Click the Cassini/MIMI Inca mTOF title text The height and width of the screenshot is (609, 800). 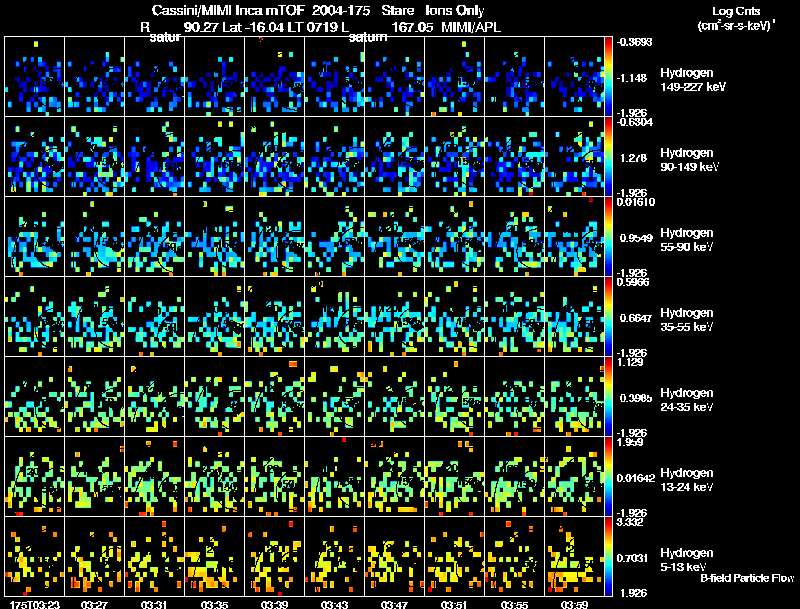pyautogui.click(x=228, y=11)
